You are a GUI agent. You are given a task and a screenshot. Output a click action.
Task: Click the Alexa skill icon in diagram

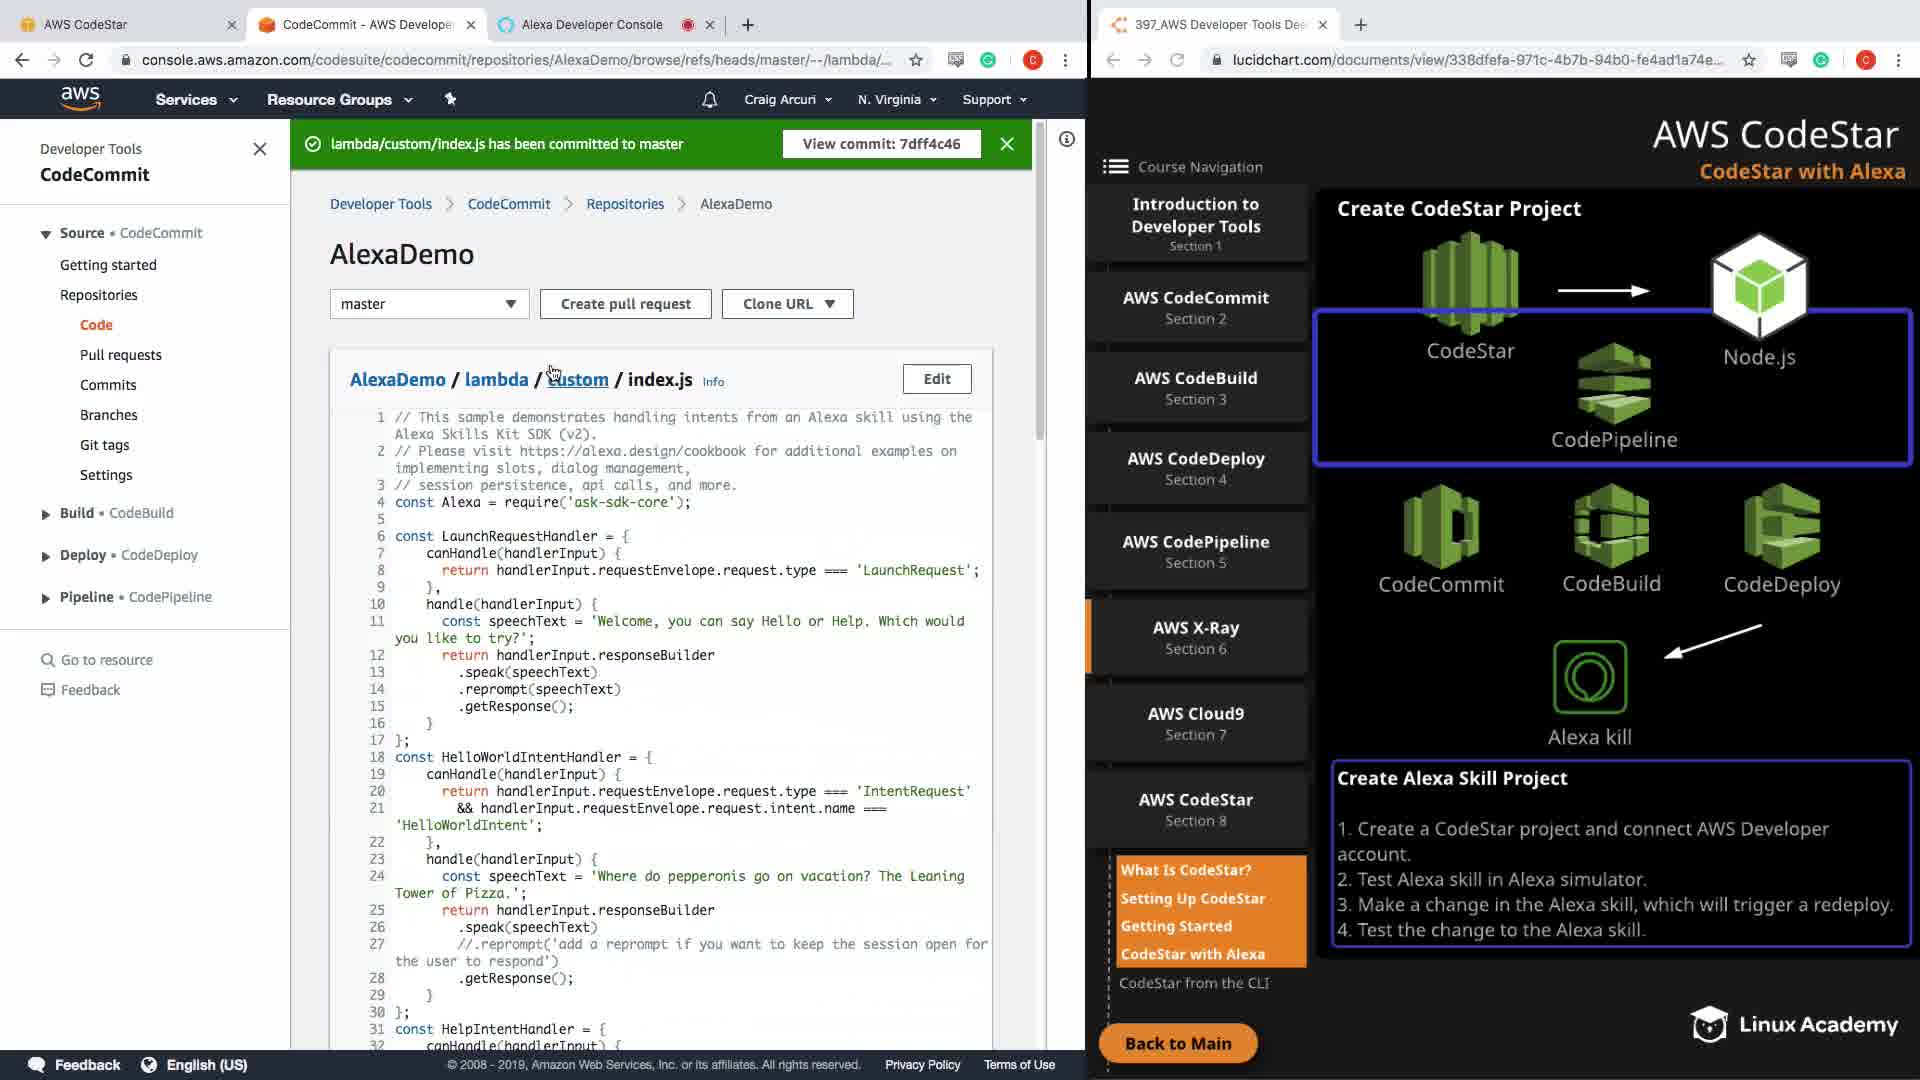coord(1589,677)
